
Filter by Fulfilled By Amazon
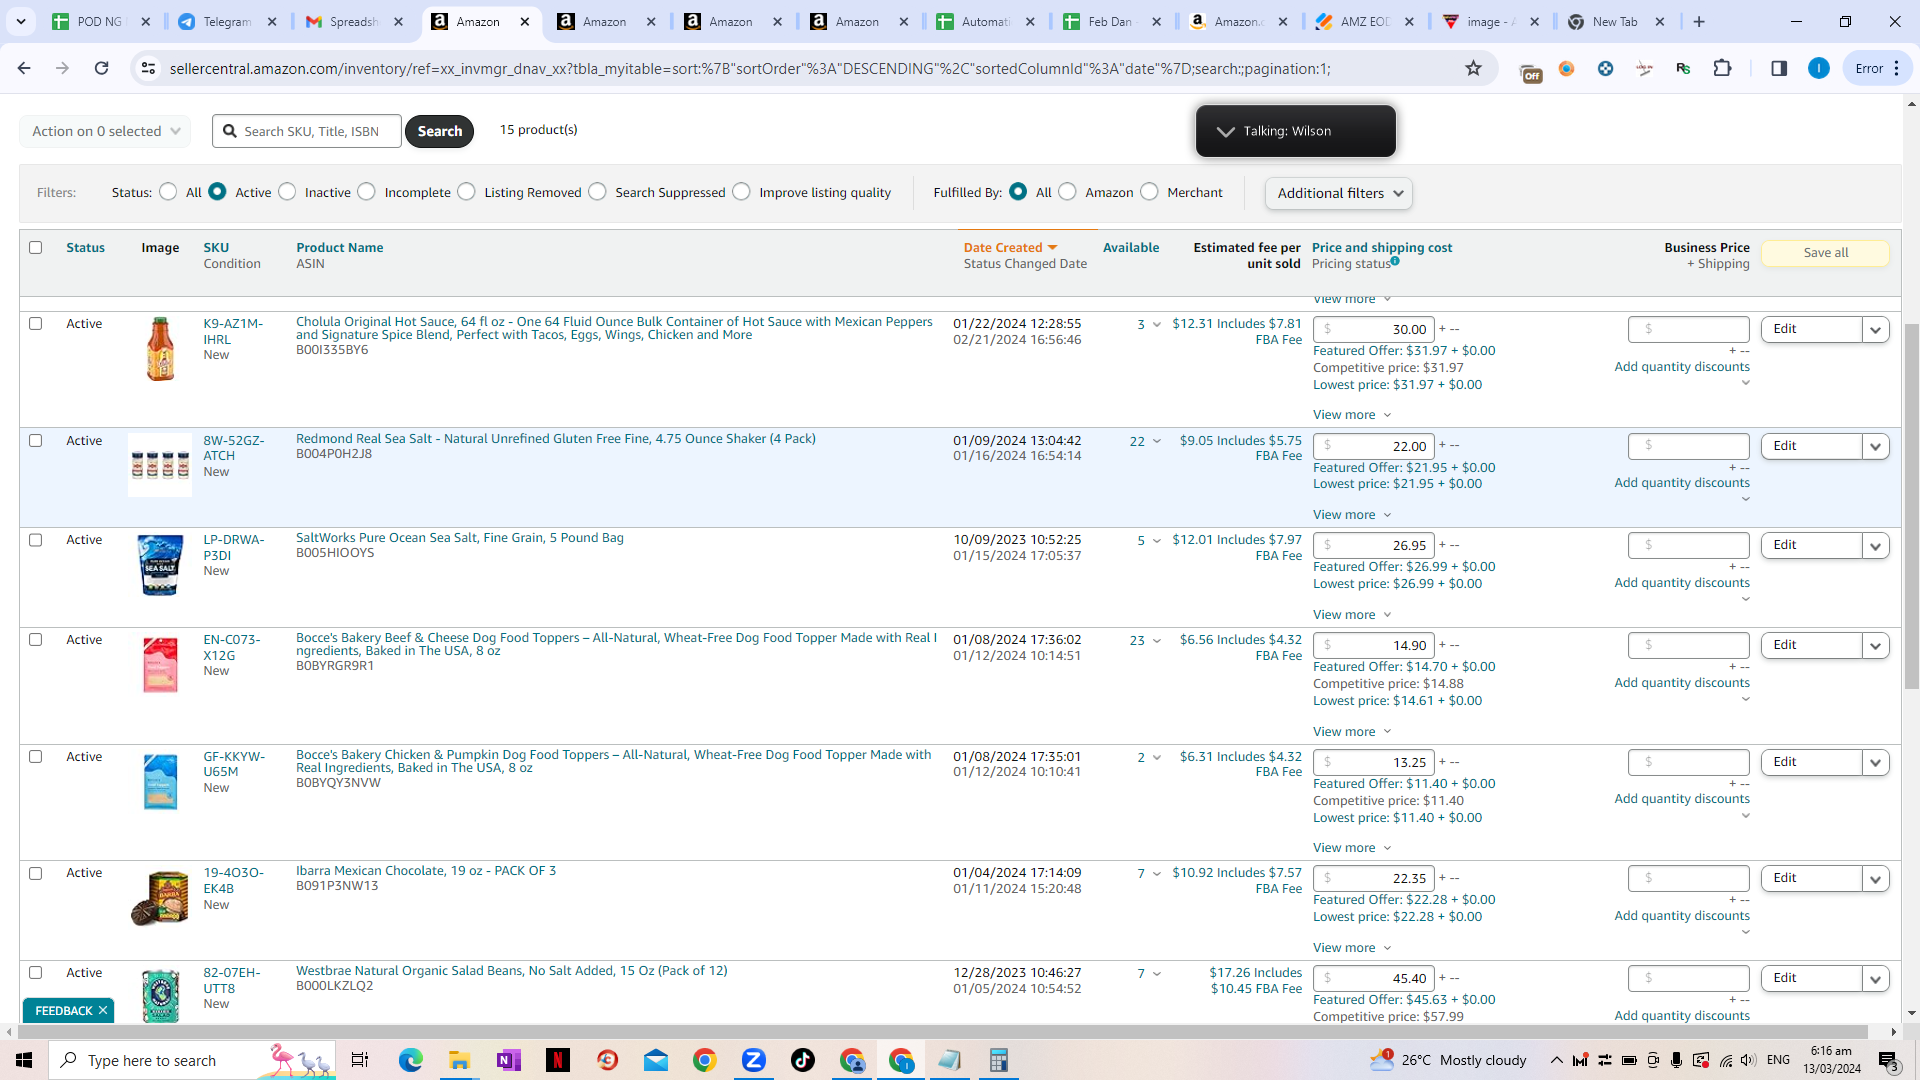(1067, 192)
